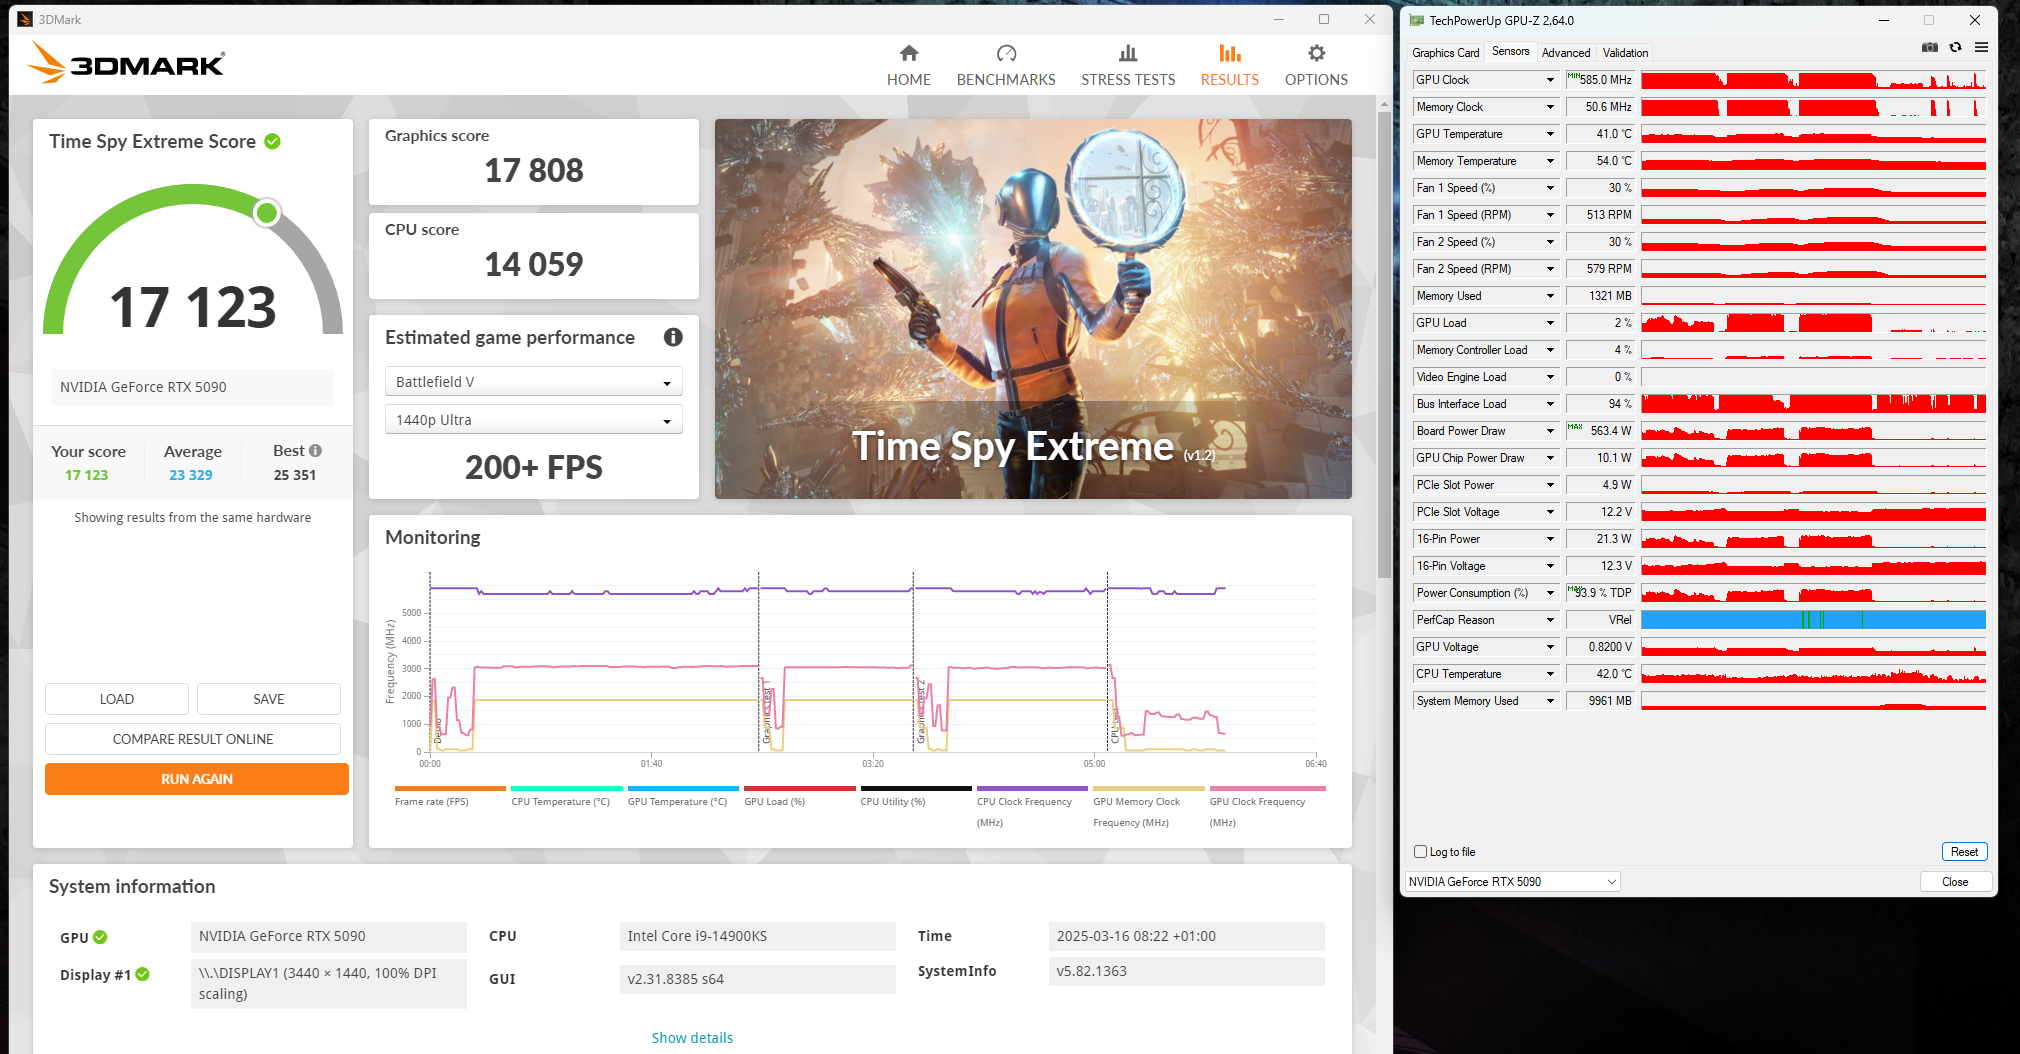
Task: Switch to the Results section
Action: coord(1229,64)
